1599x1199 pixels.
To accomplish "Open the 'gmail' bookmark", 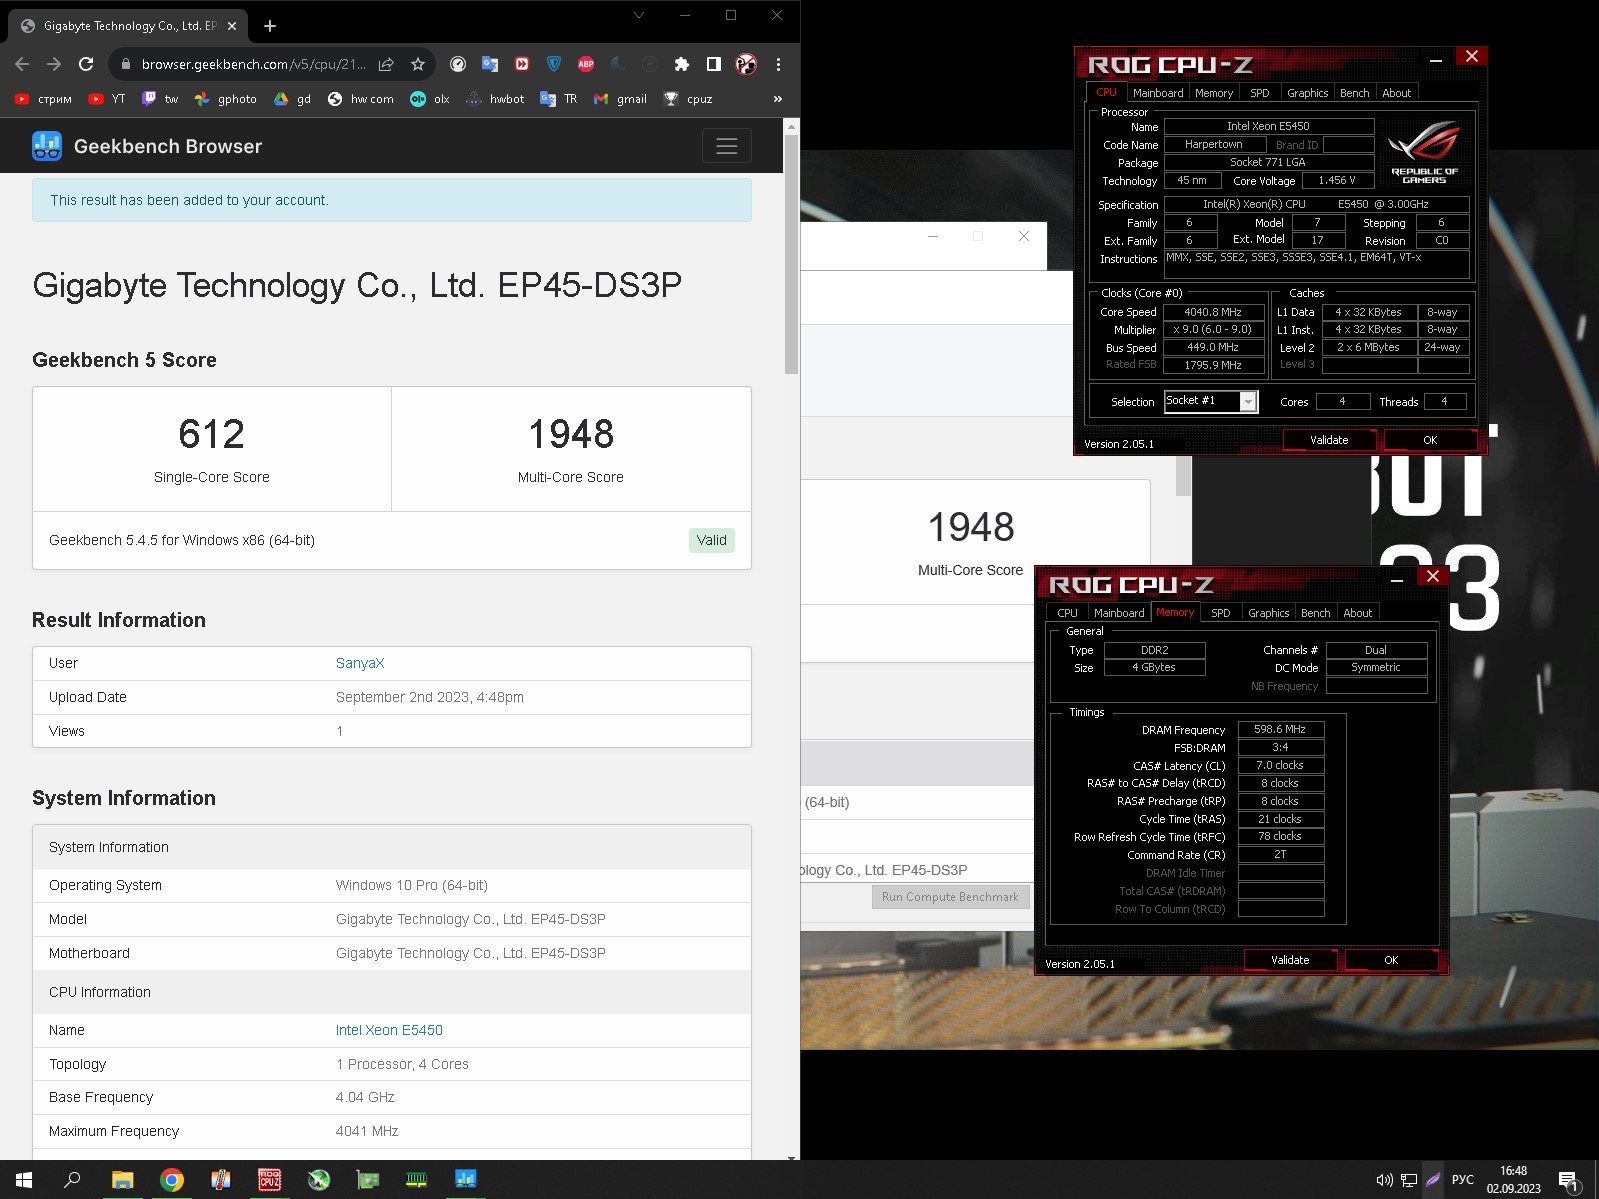I will click(621, 99).
